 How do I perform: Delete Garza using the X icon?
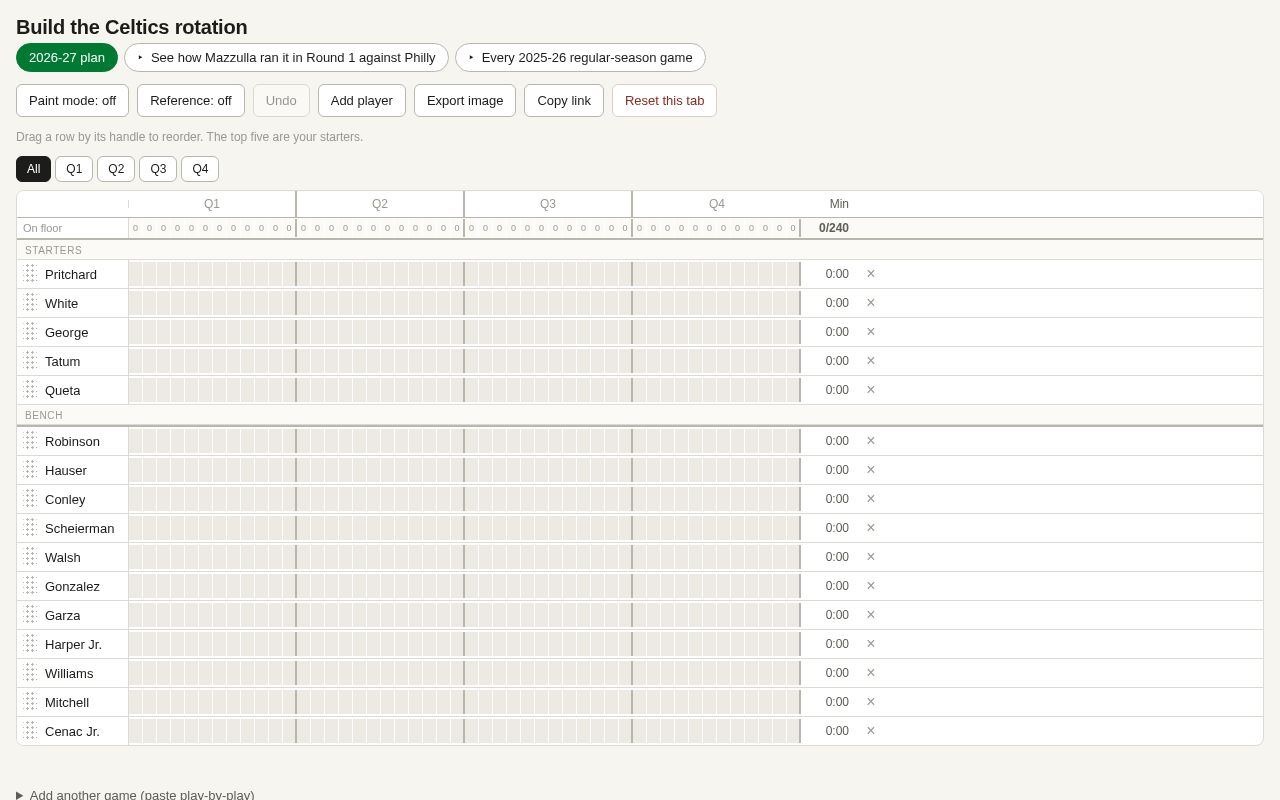pyautogui.click(x=871, y=615)
